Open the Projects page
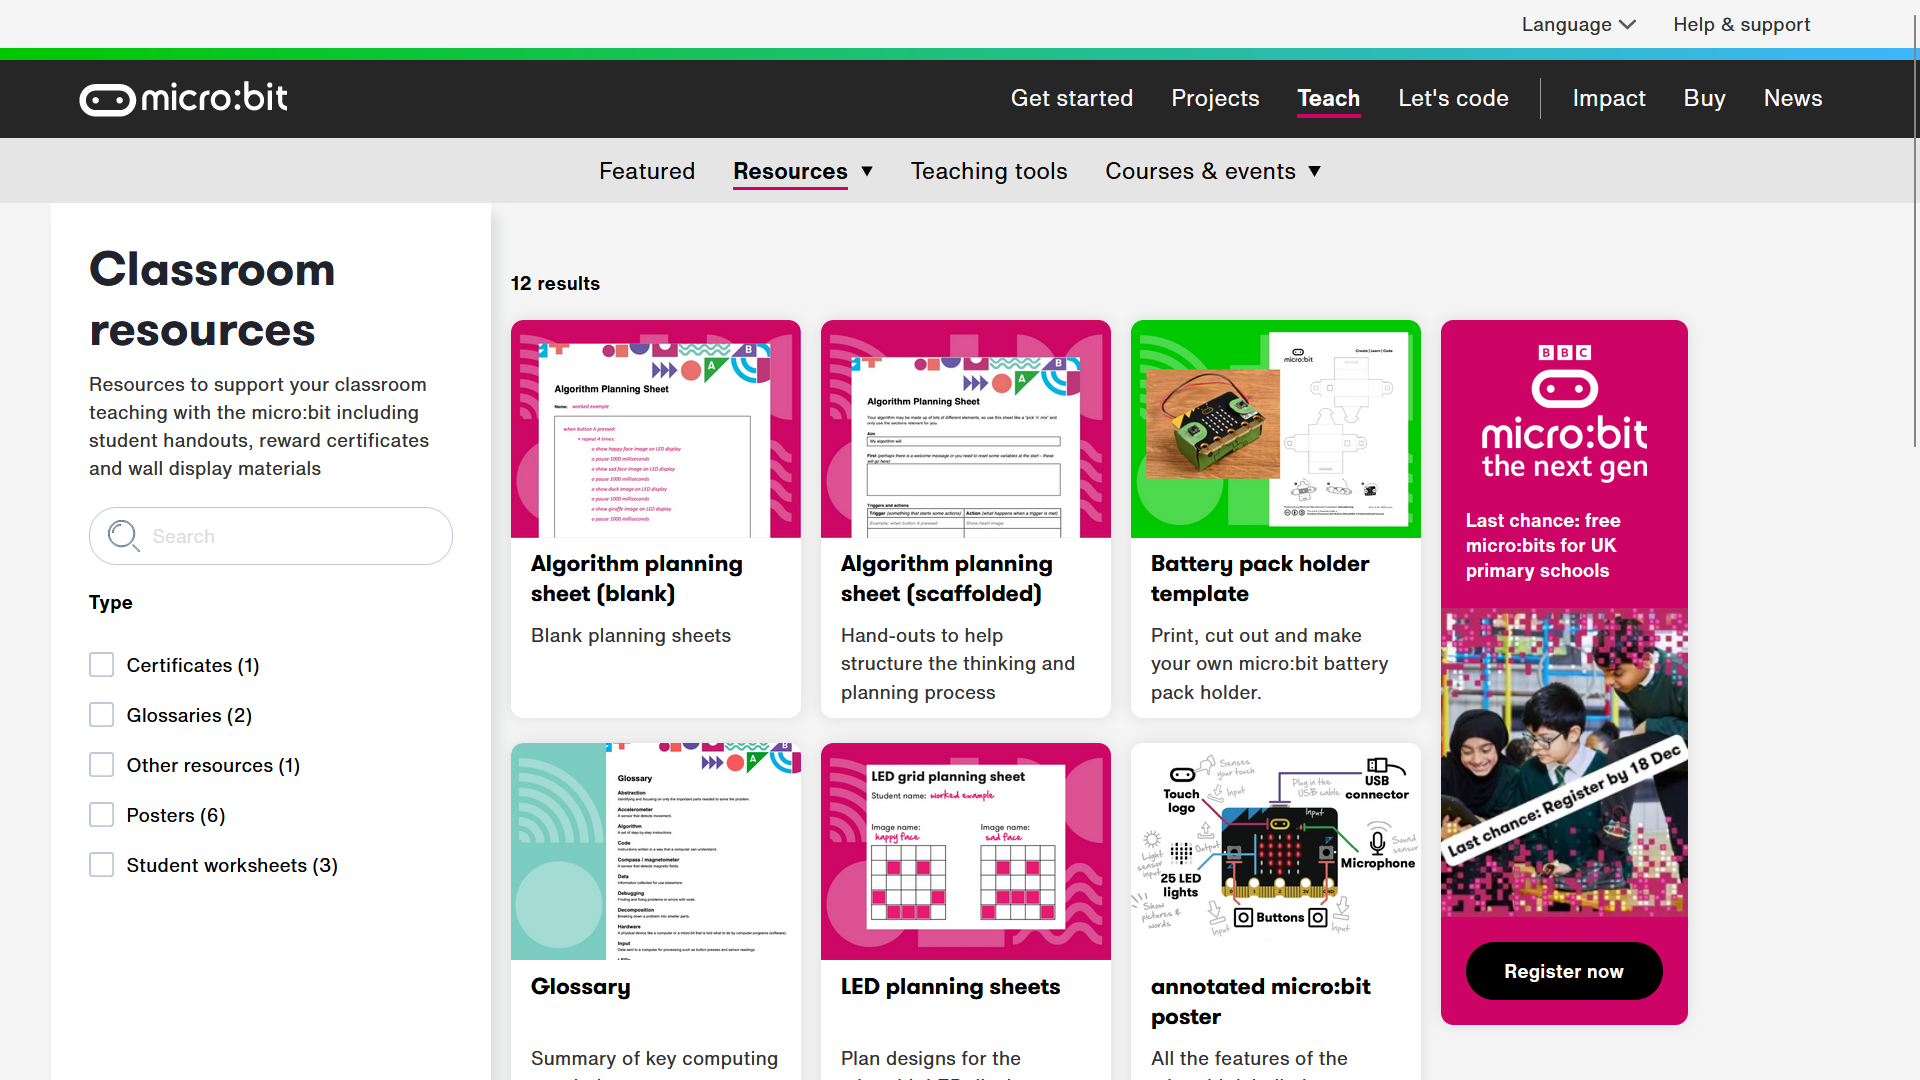Image resolution: width=1920 pixels, height=1080 pixels. [x=1215, y=98]
